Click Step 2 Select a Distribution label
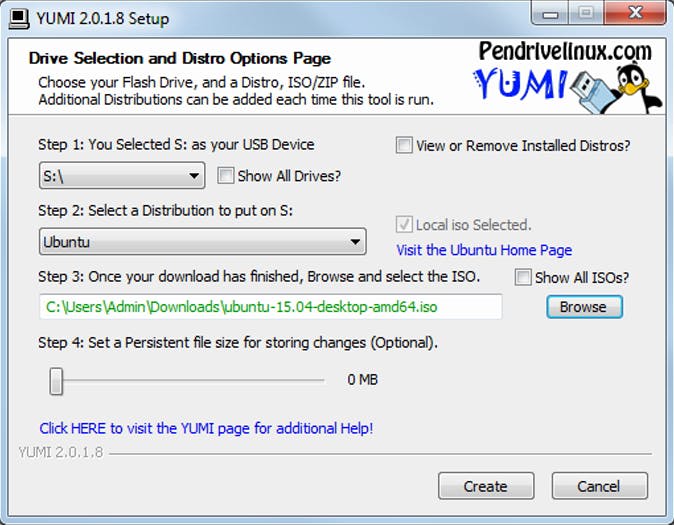The image size is (674, 525). click(x=165, y=211)
